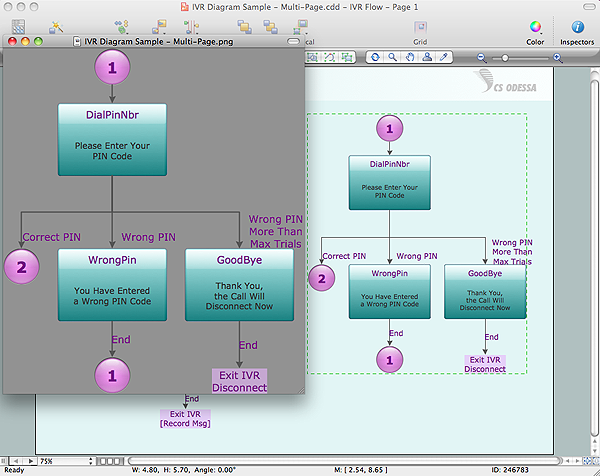Click the zoom out magnifier icon

click(x=481, y=59)
